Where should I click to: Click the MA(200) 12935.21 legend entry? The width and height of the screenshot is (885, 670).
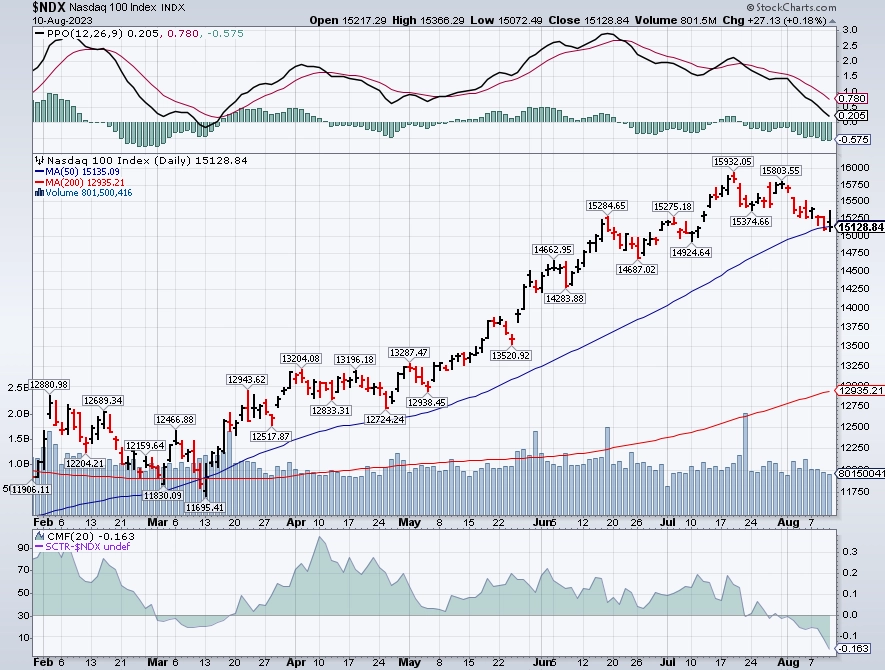click(x=80, y=182)
